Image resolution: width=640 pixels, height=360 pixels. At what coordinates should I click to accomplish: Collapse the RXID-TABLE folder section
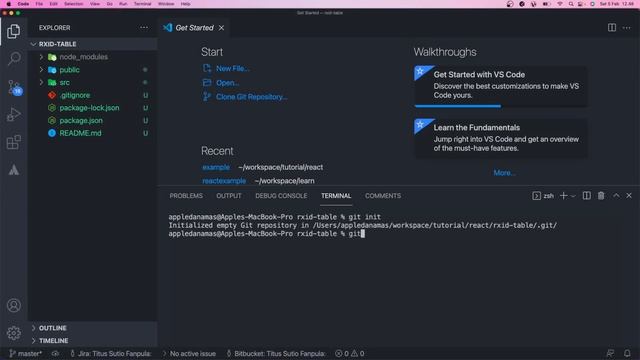[93, 44]
